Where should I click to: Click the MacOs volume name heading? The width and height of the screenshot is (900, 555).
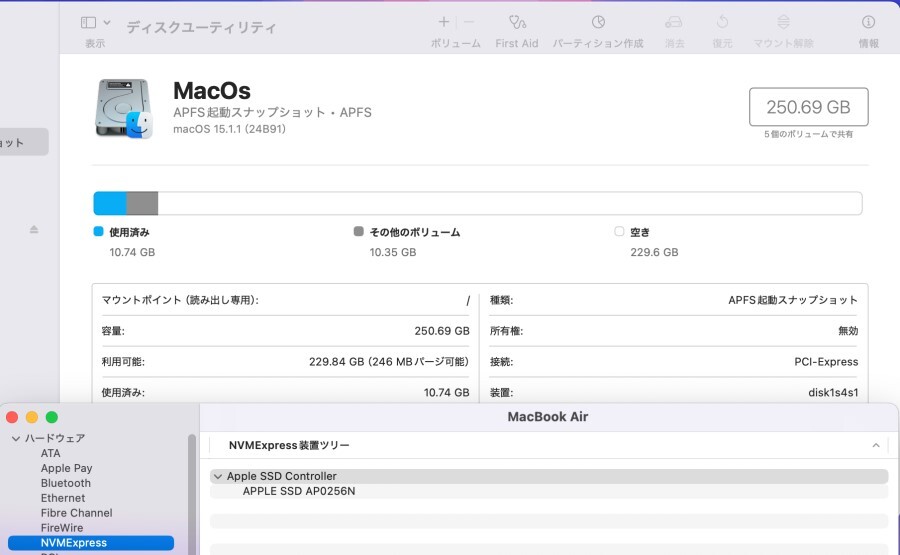click(212, 91)
